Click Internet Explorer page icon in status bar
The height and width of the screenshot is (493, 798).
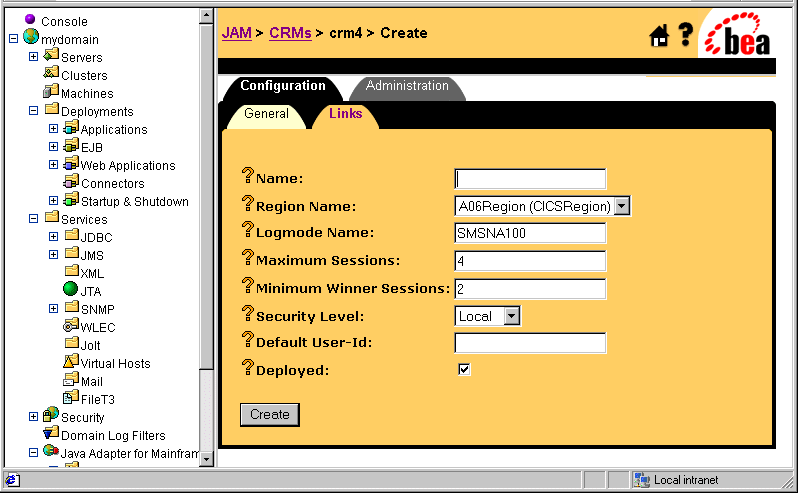coord(12,480)
